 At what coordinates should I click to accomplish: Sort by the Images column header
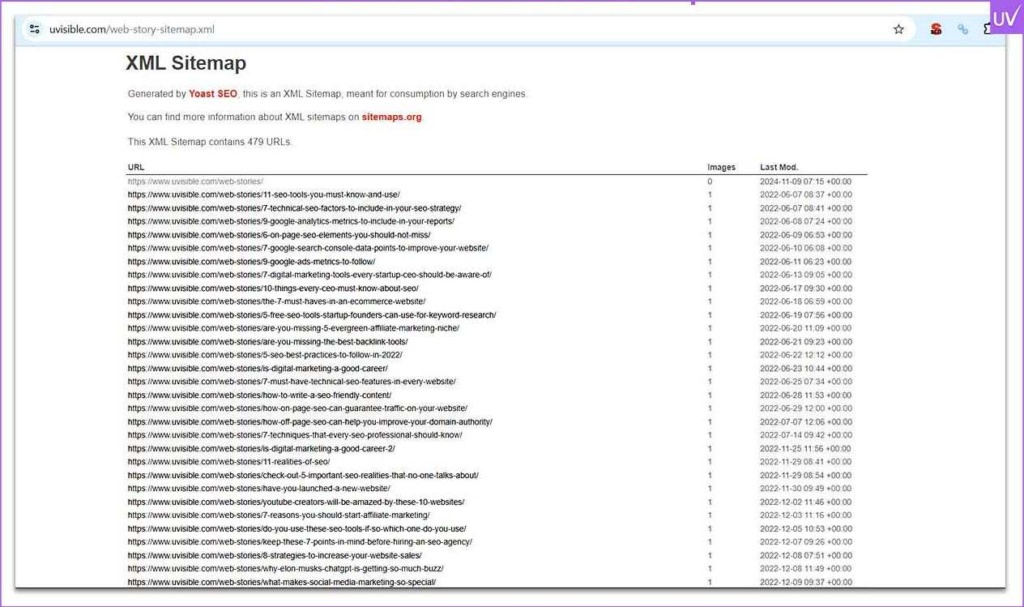[721, 167]
